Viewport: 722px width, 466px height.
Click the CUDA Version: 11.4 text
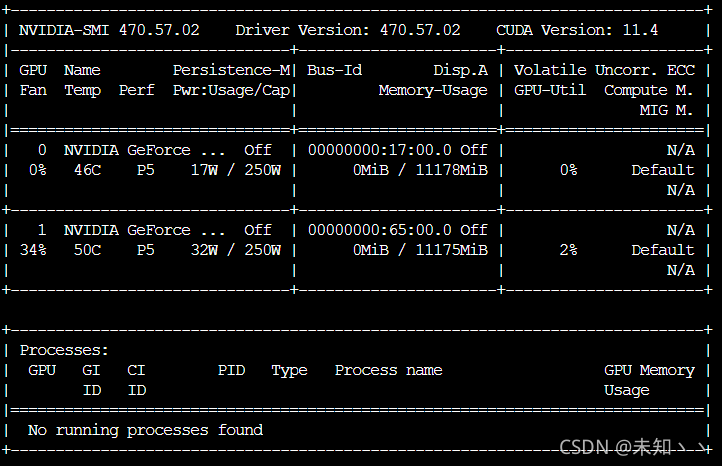577,30
